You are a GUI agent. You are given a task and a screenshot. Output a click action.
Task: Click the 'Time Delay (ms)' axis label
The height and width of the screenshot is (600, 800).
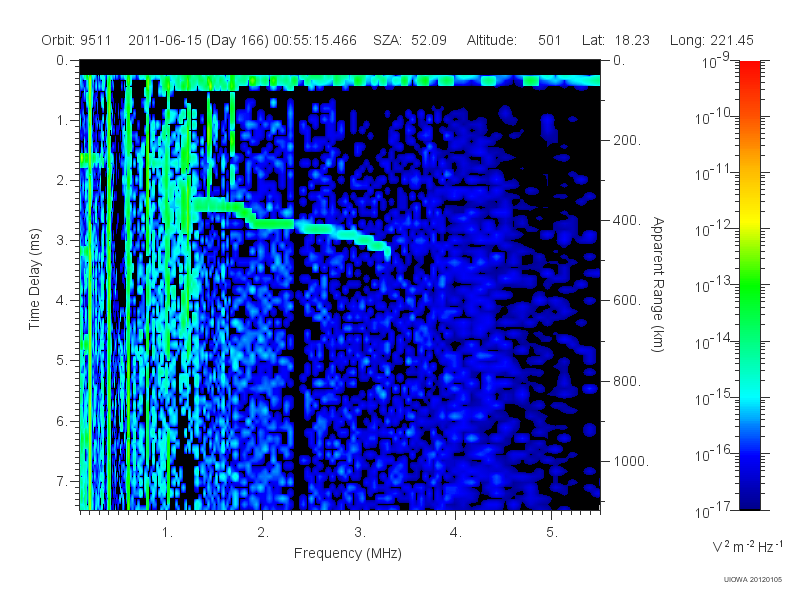34,279
